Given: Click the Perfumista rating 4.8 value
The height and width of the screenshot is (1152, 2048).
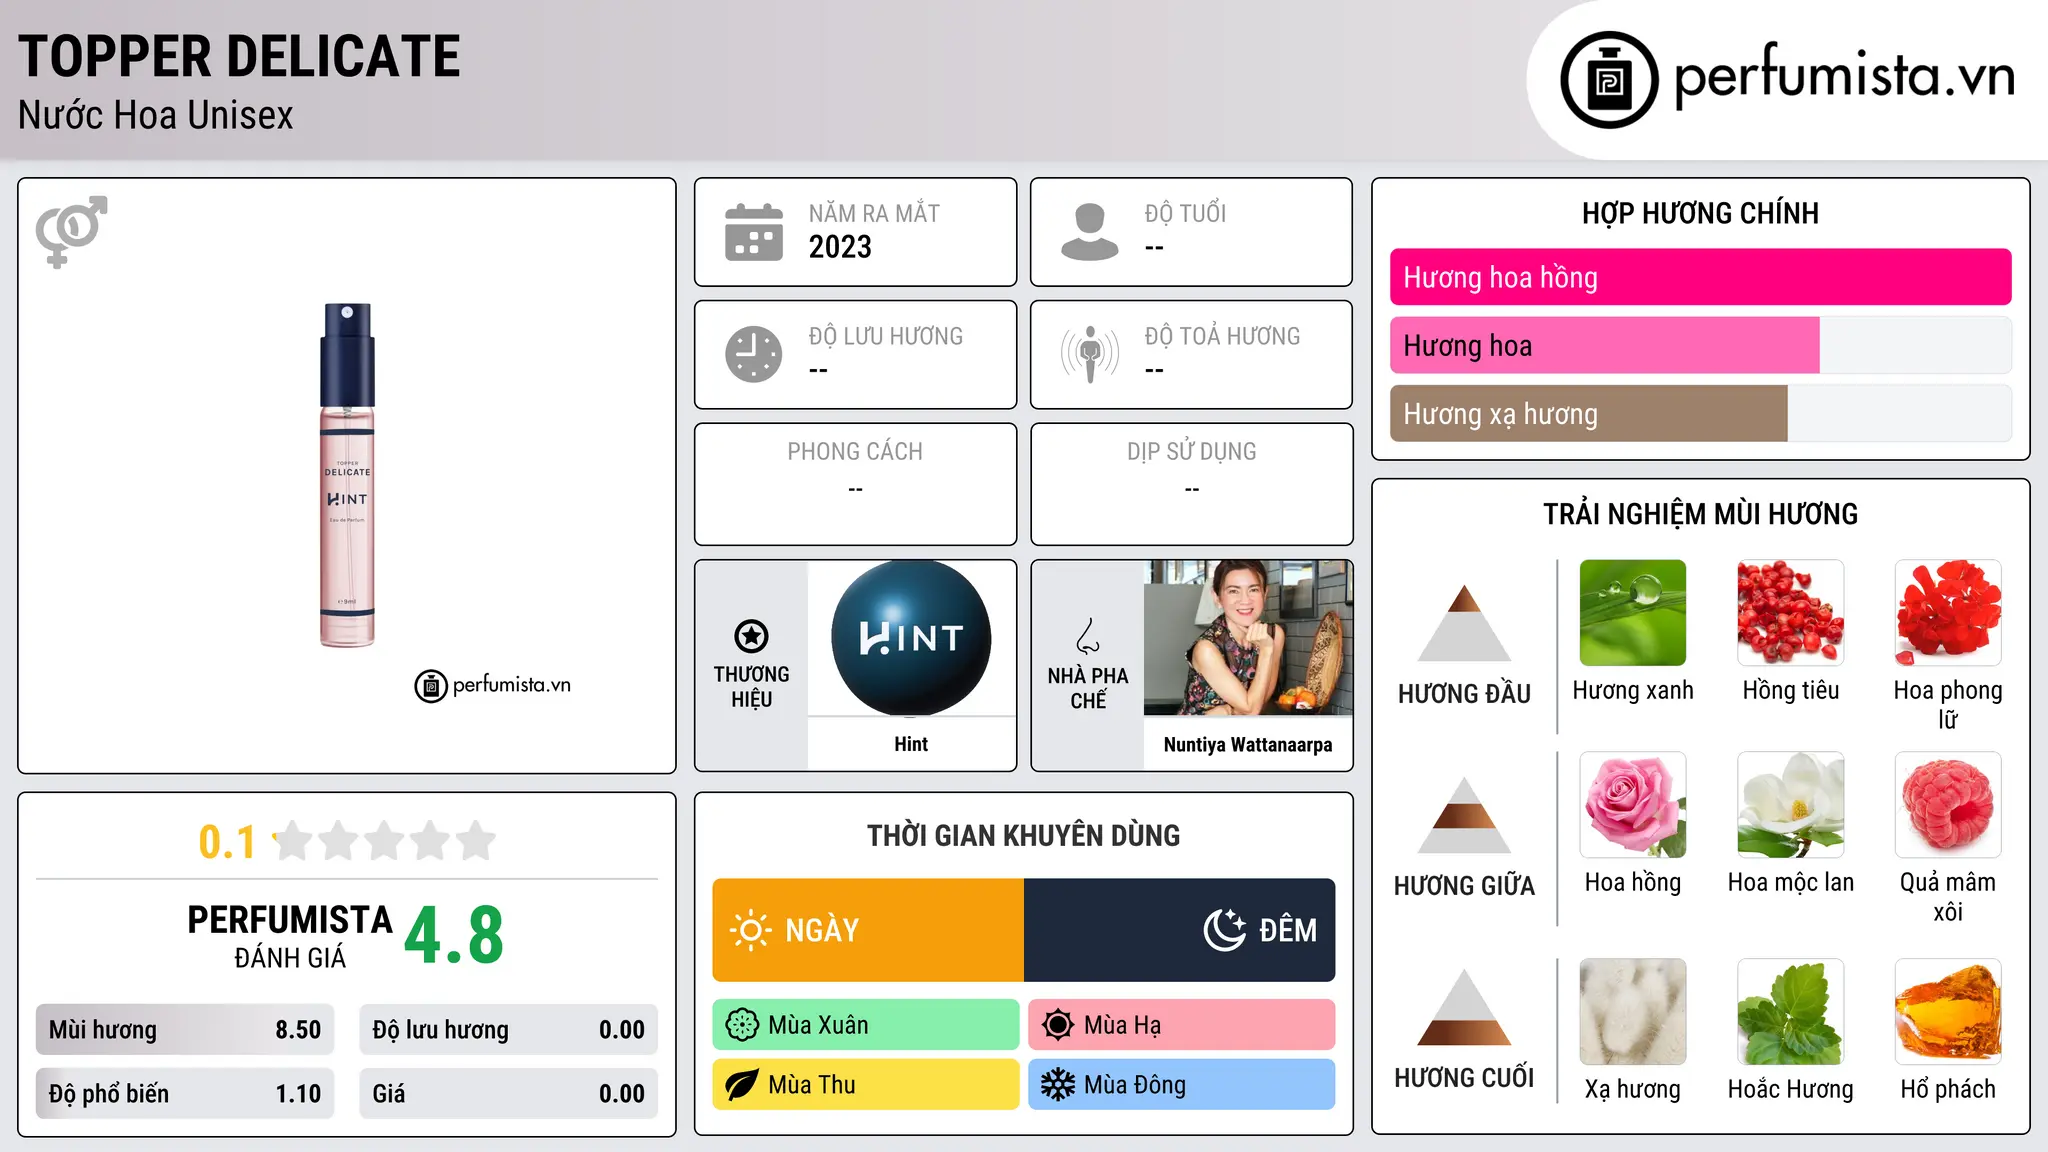Looking at the screenshot, I should pyautogui.click(x=454, y=935).
